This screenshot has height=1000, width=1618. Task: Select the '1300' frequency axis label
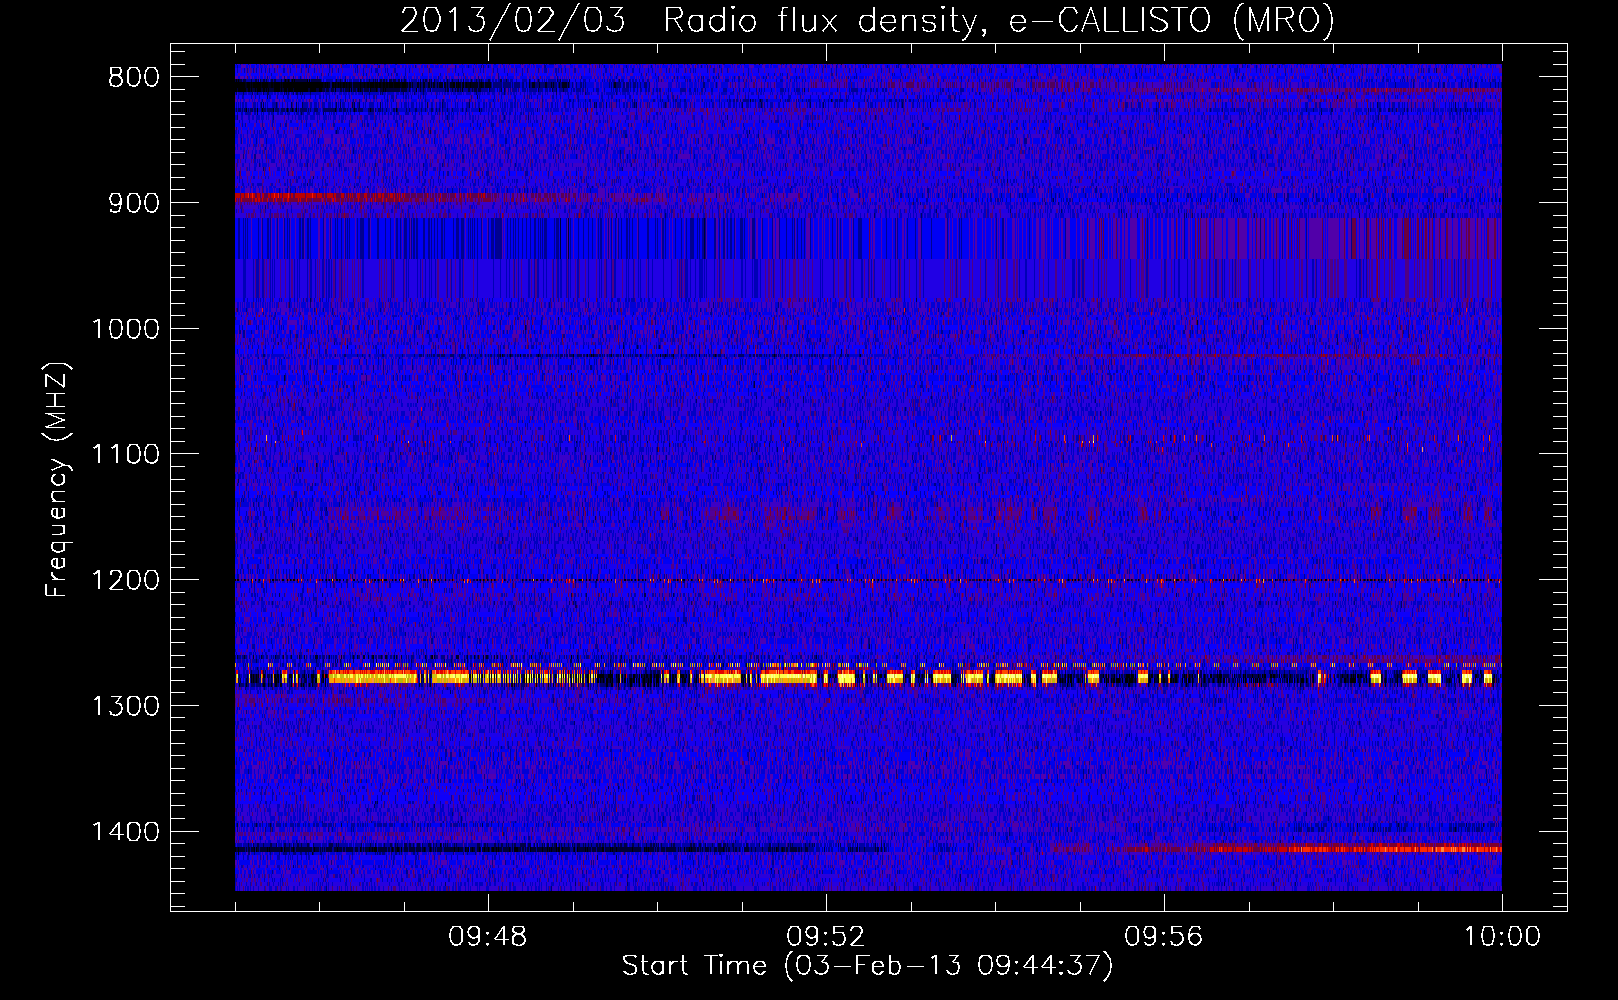[125, 706]
